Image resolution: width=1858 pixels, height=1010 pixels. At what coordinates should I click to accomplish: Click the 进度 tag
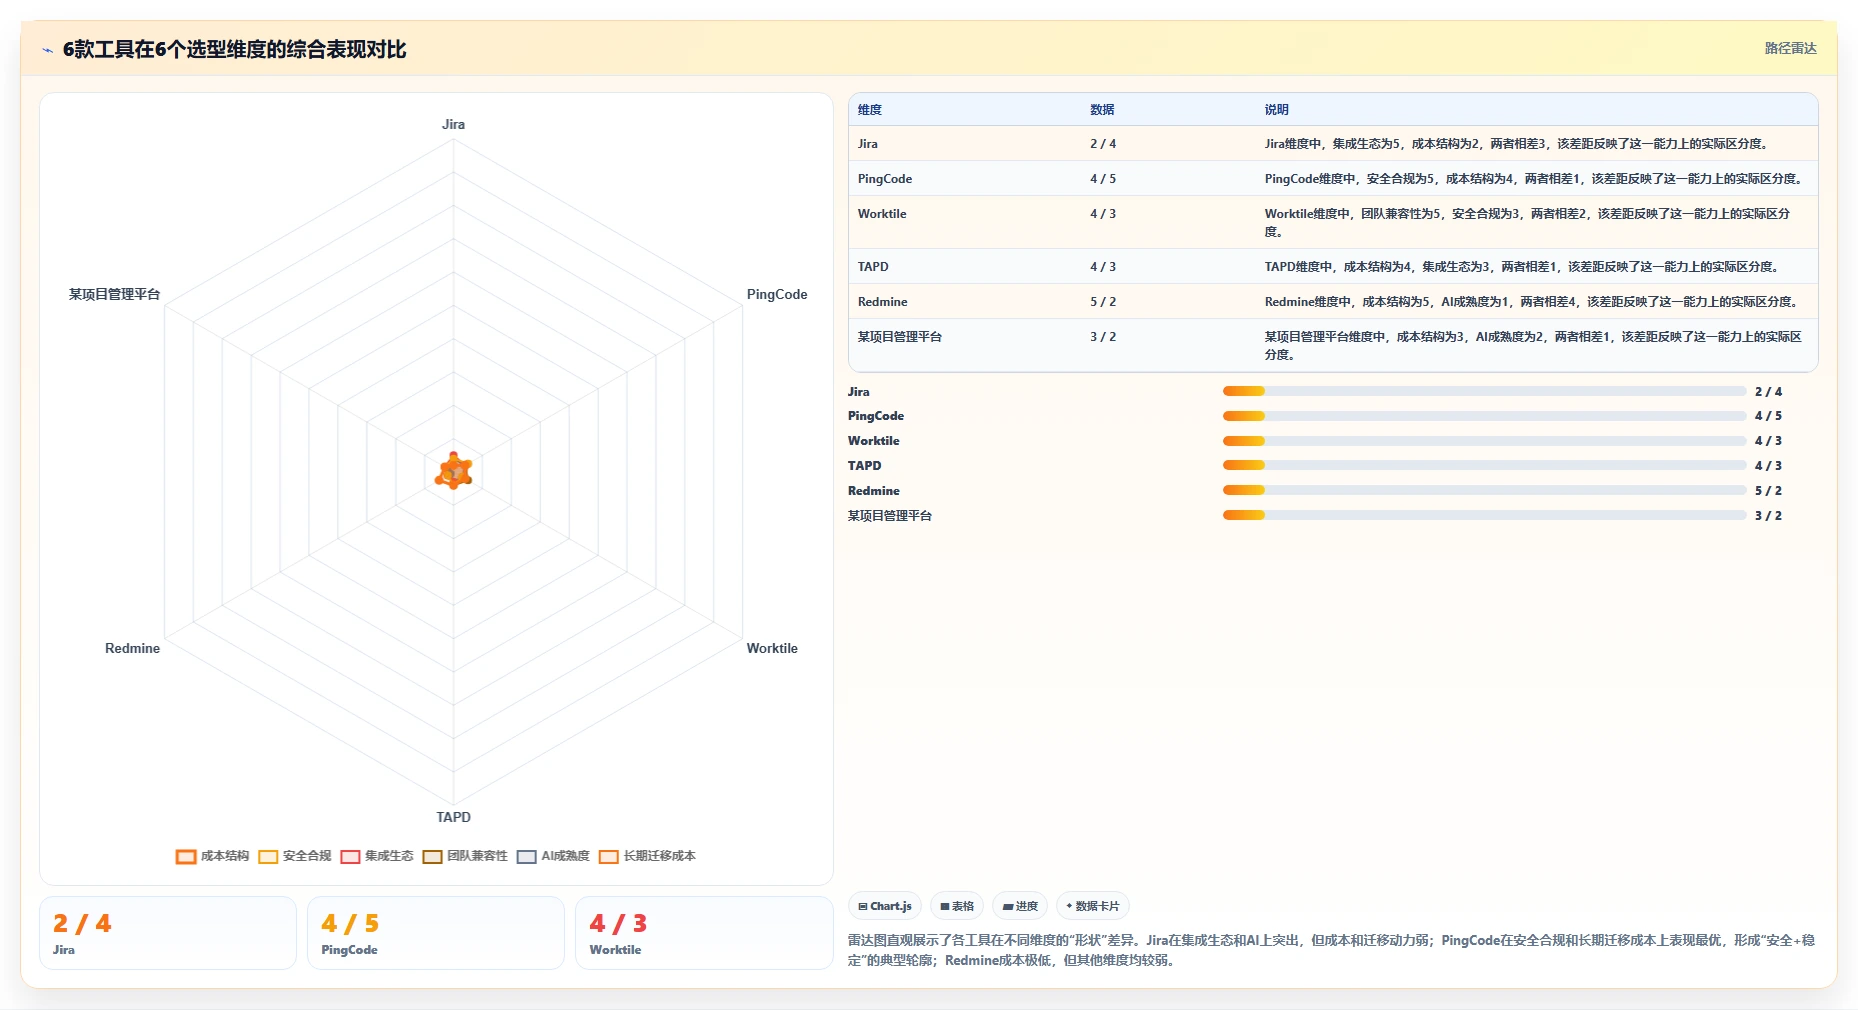click(x=1020, y=906)
